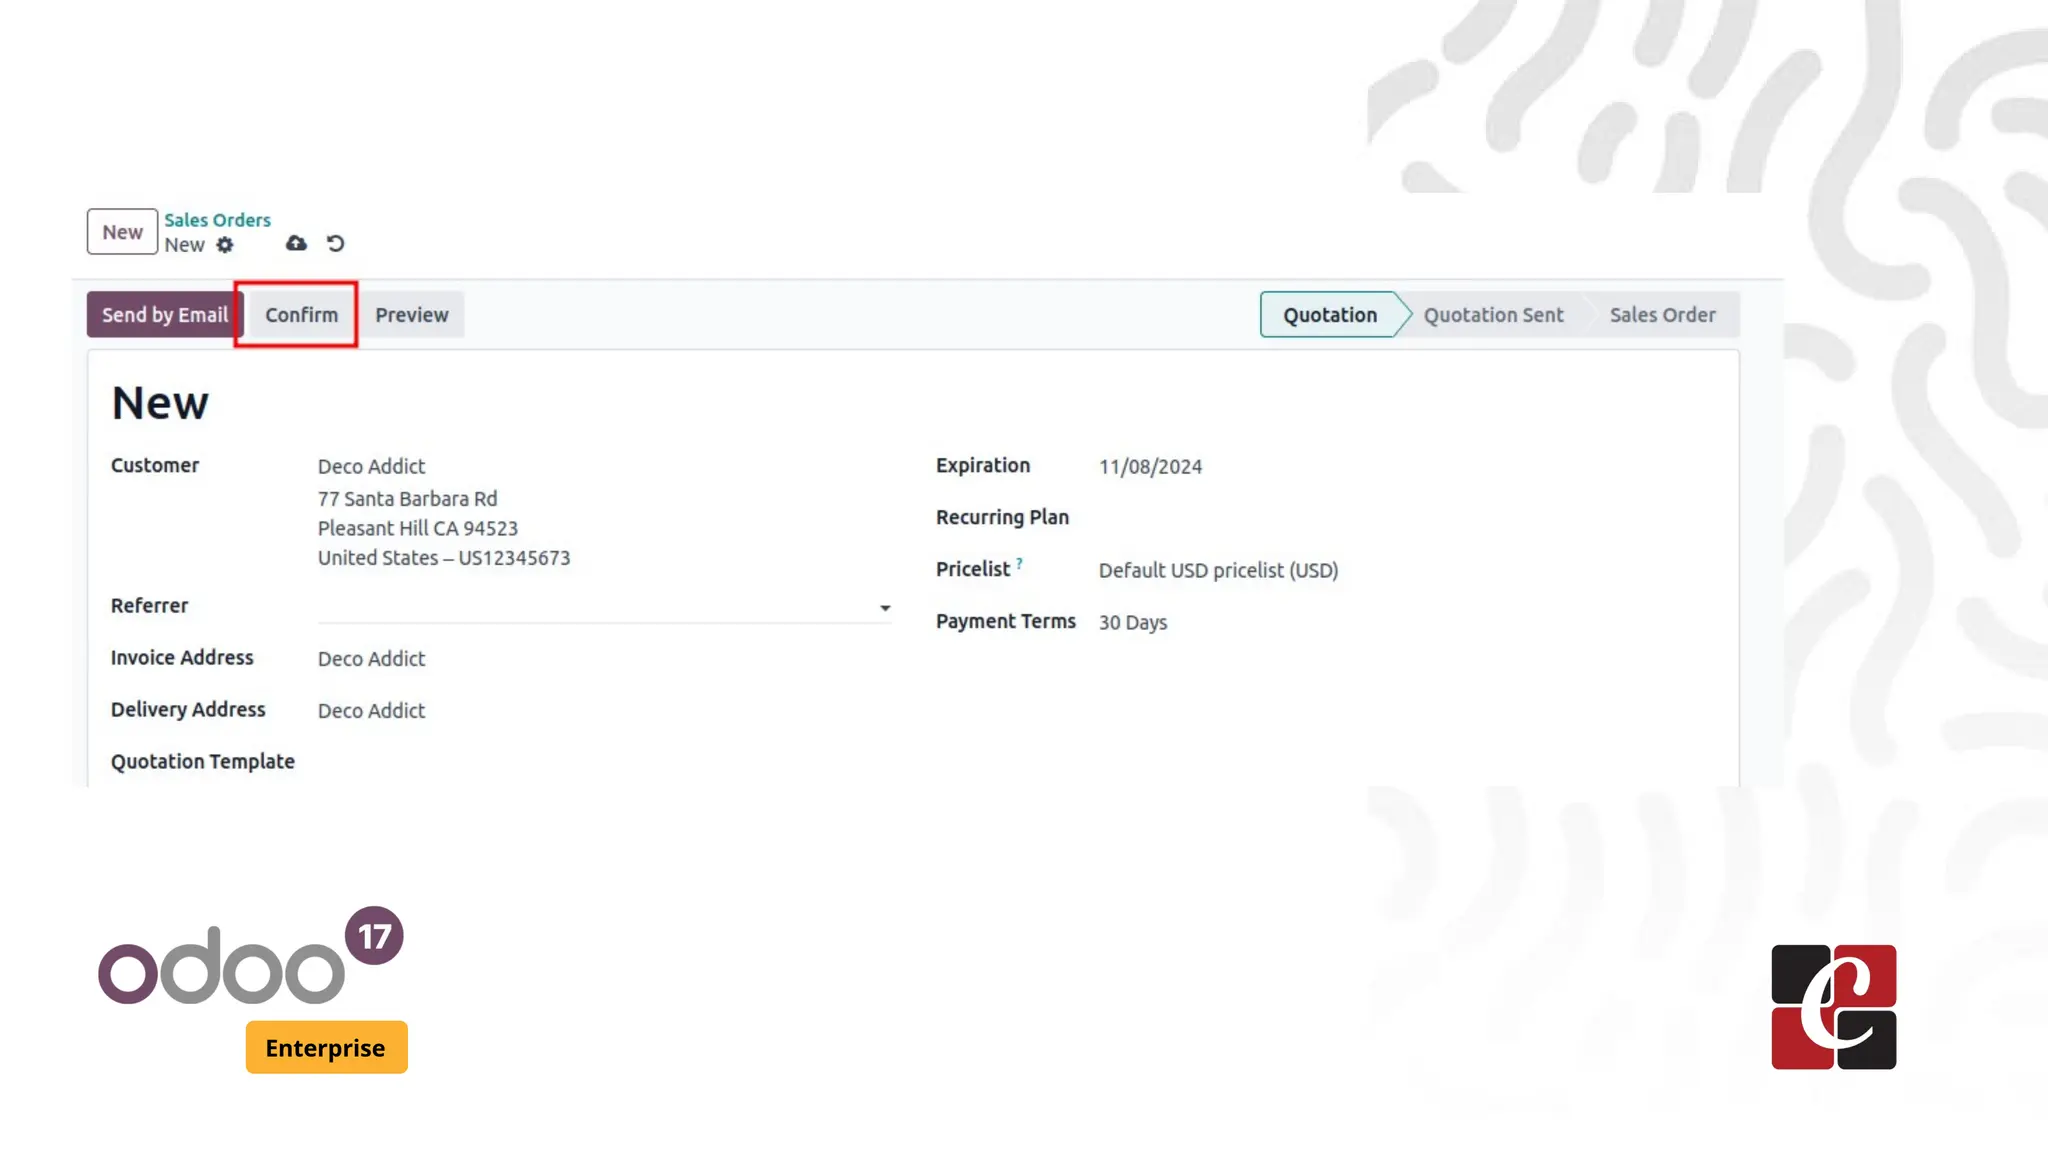
Task: Select the Quotation status stage
Action: point(1329,315)
